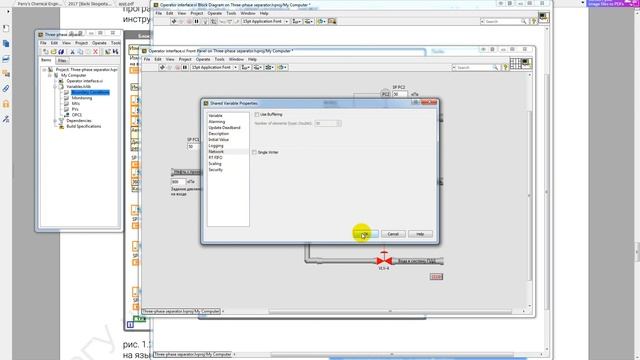The image size is (640, 360).
Task: Select the Logging category in properties list
Action: coord(216,146)
